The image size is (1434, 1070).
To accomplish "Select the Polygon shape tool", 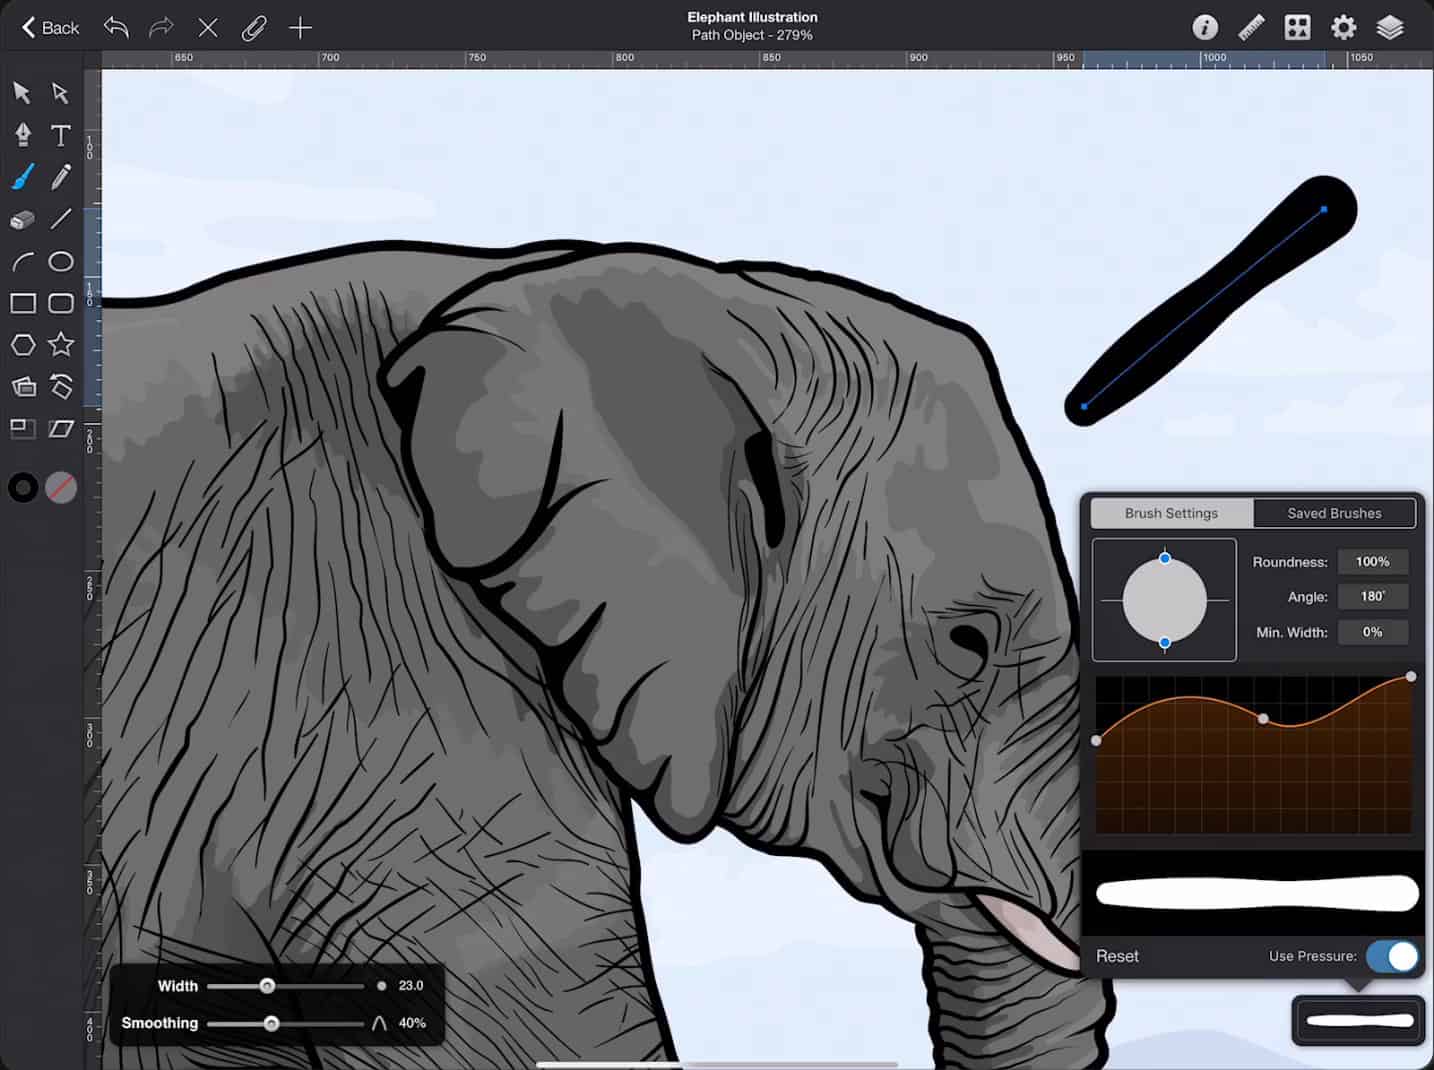I will tap(22, 344).
